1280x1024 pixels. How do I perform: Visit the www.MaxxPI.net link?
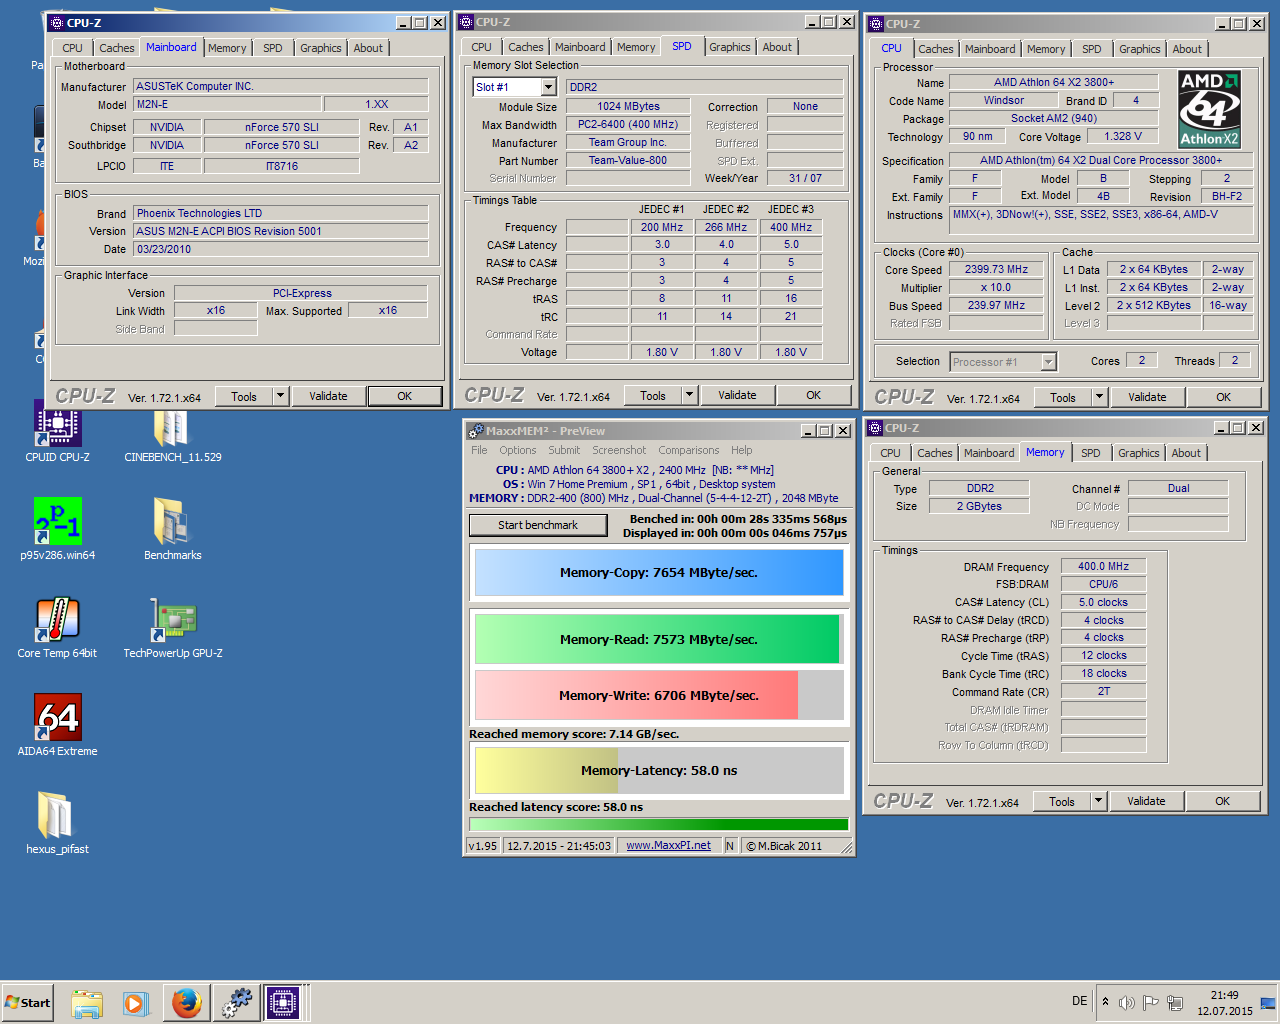pos(668,846)
